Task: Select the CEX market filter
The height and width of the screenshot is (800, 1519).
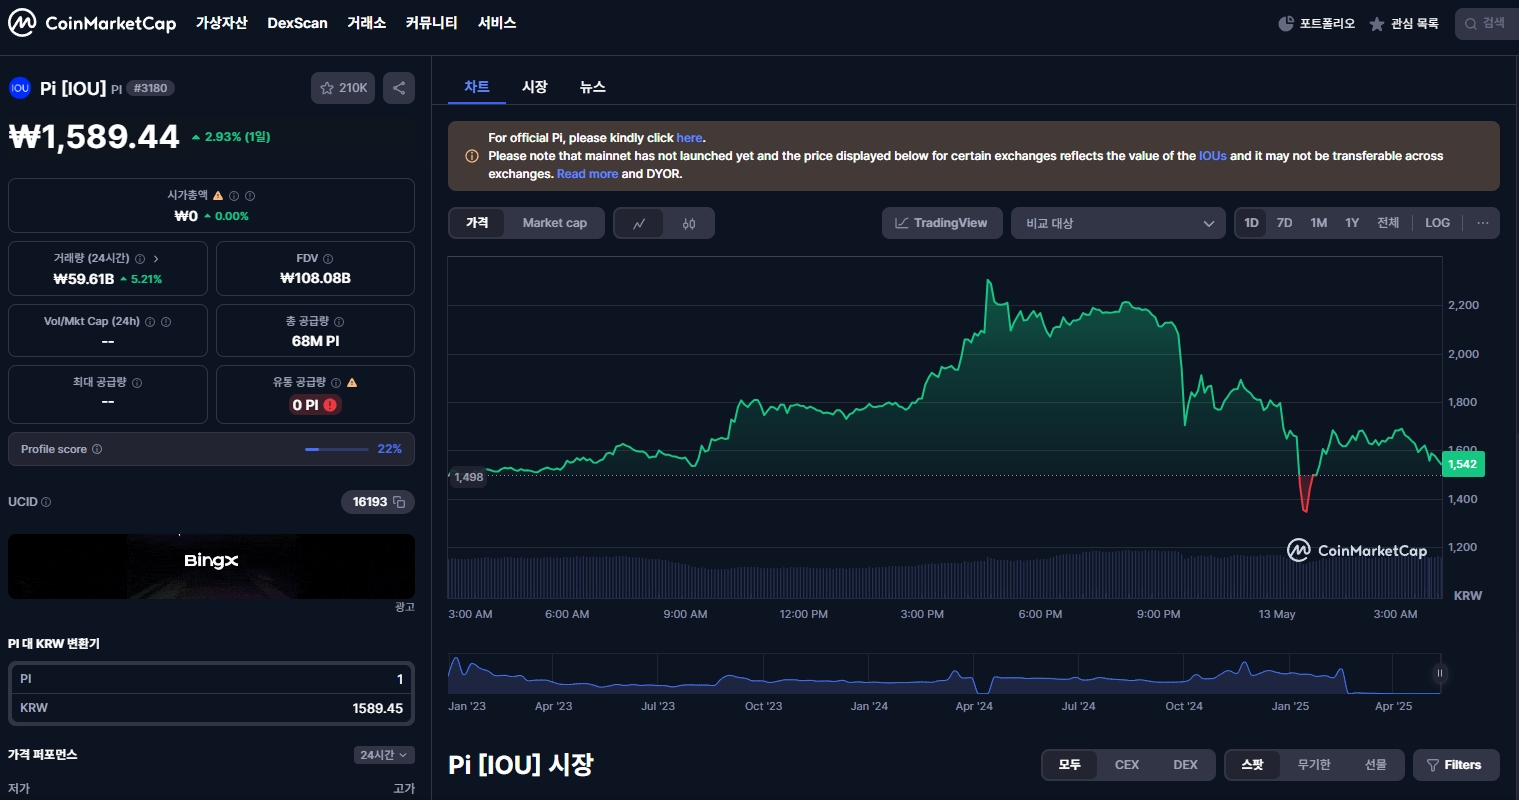Action: coord(1127,765)
